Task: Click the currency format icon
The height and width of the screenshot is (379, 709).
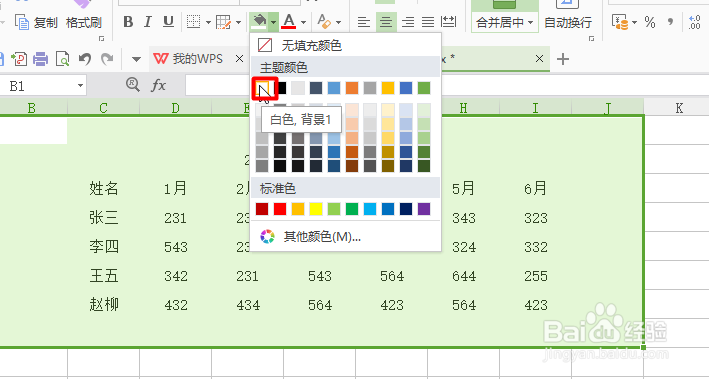Action: click(x=620, y=22)
